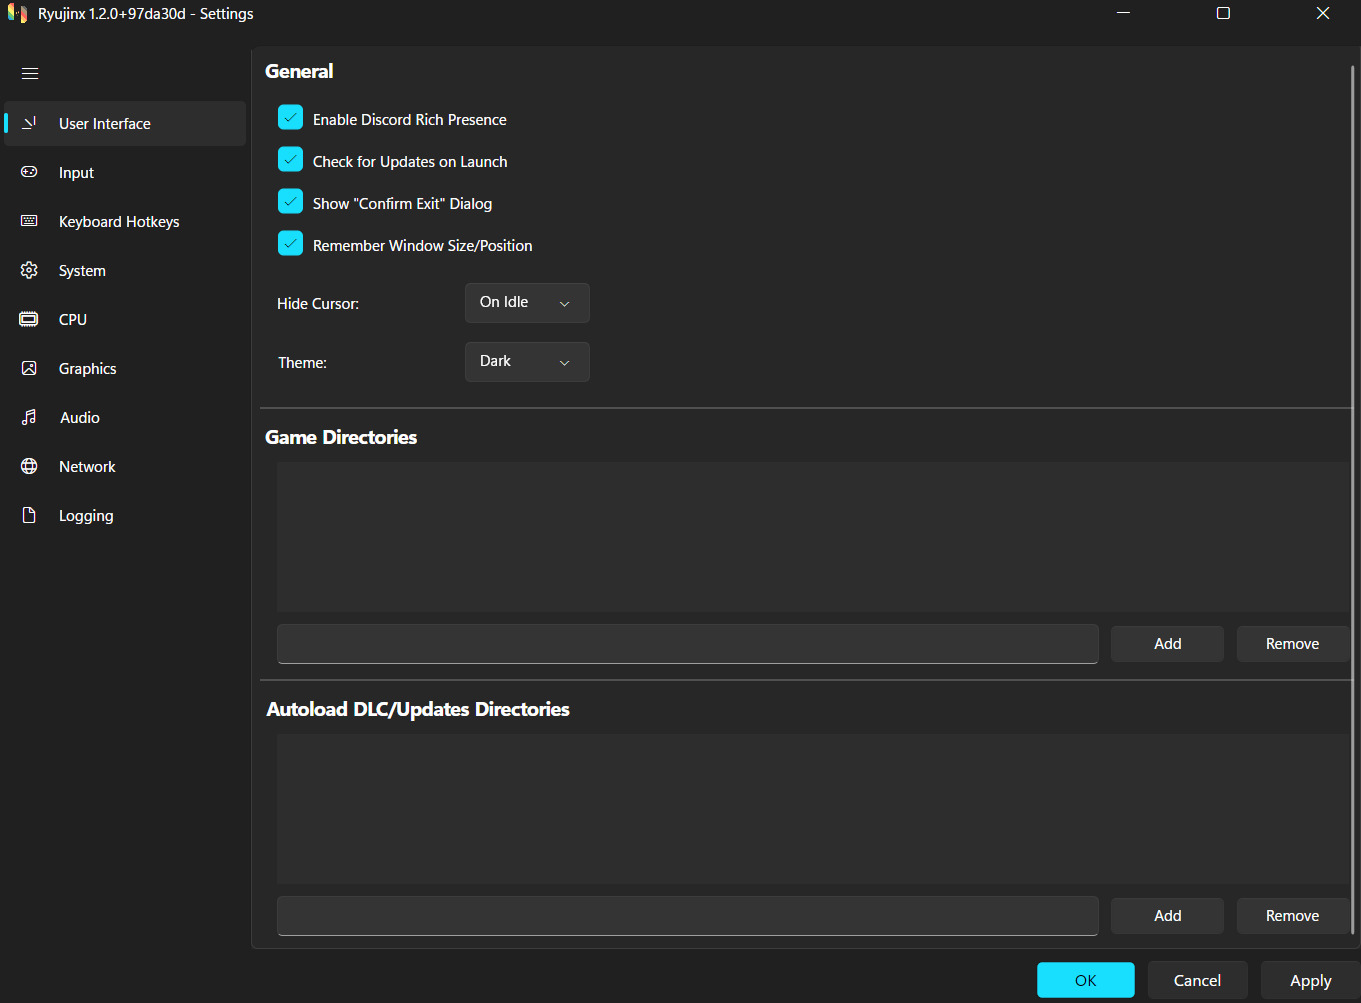1361x1003 pixels.
Task: Click the System gear icon
Action: [29, 270]
